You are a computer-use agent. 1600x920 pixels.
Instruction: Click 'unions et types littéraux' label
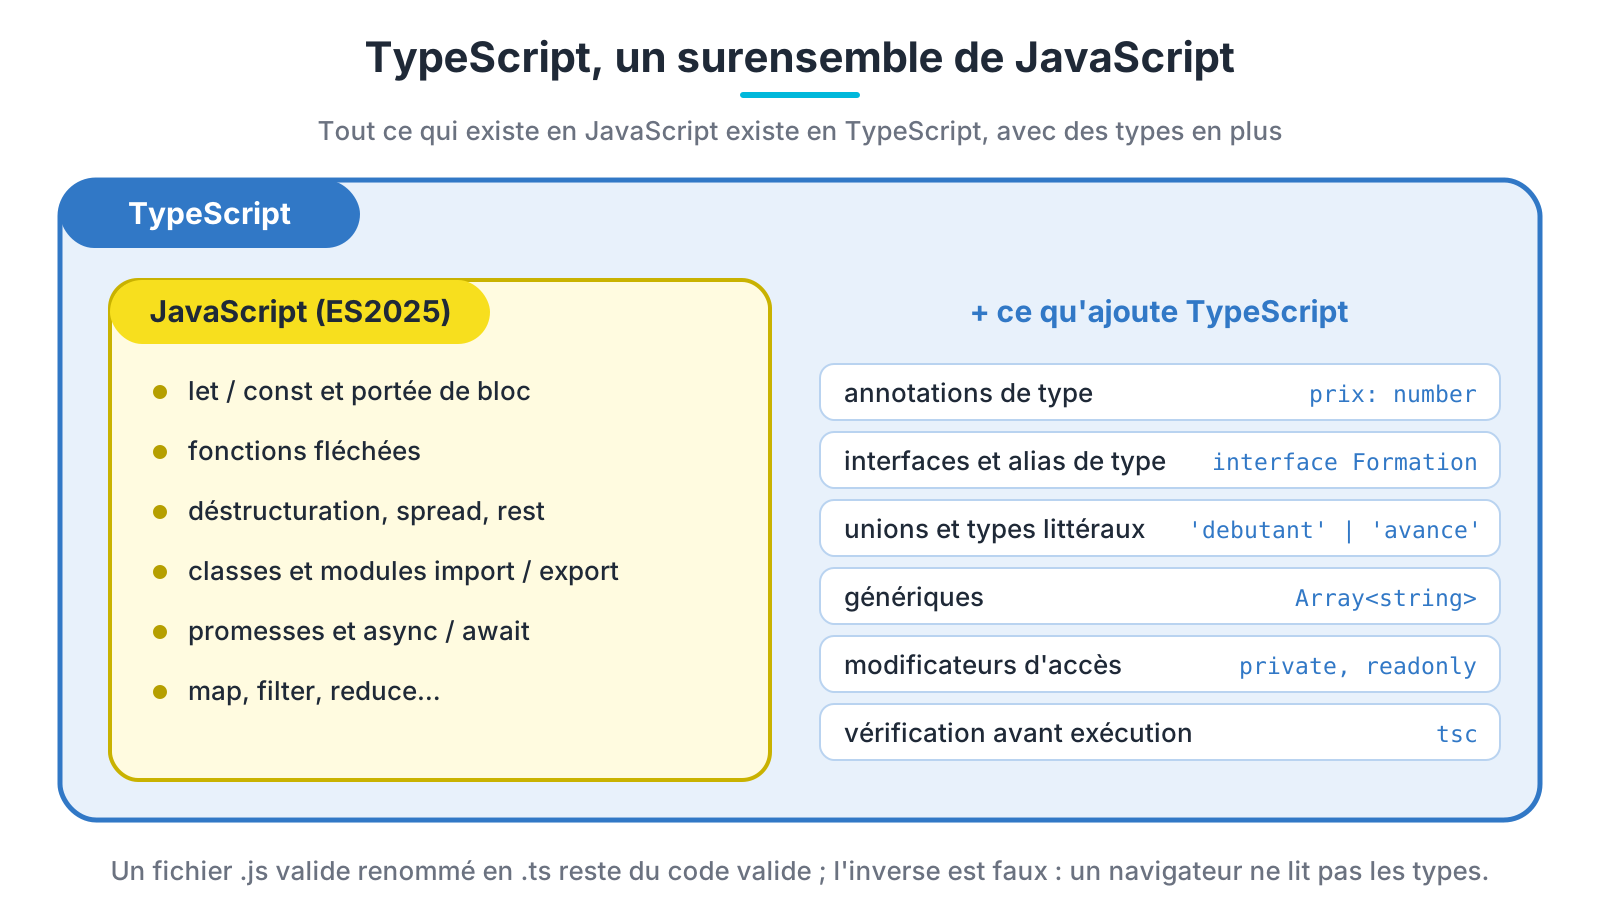pyautogui.click(x=994, y=529)
